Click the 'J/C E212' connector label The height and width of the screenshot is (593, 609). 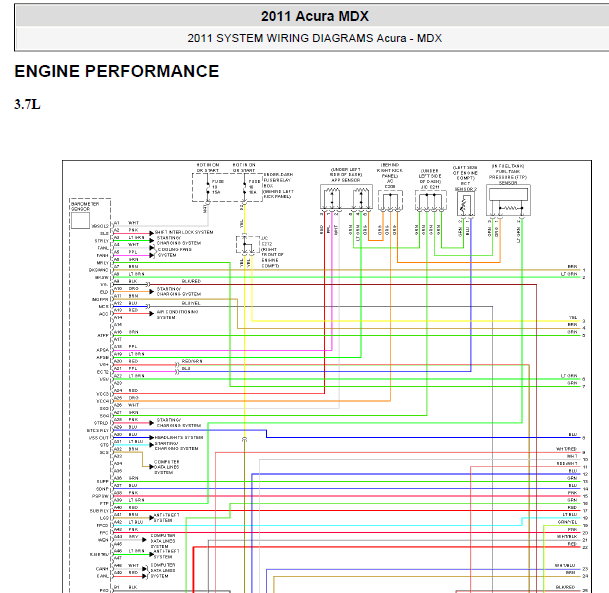[266, 241]
